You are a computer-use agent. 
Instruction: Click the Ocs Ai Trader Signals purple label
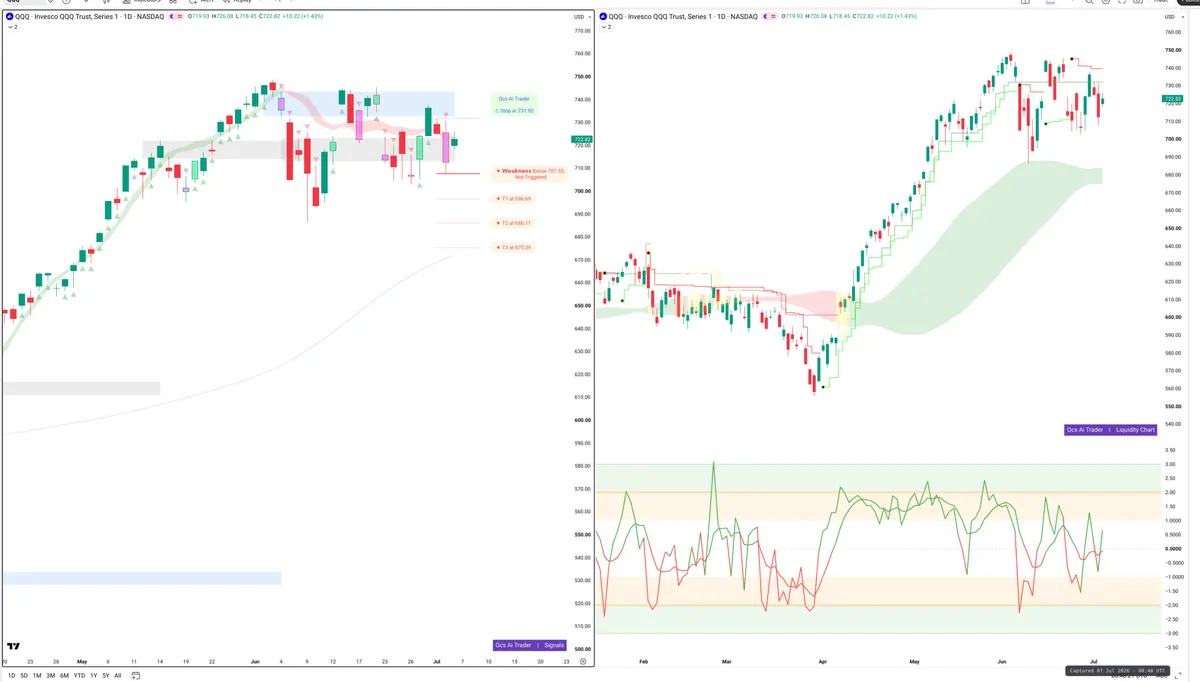click(529, 645)
